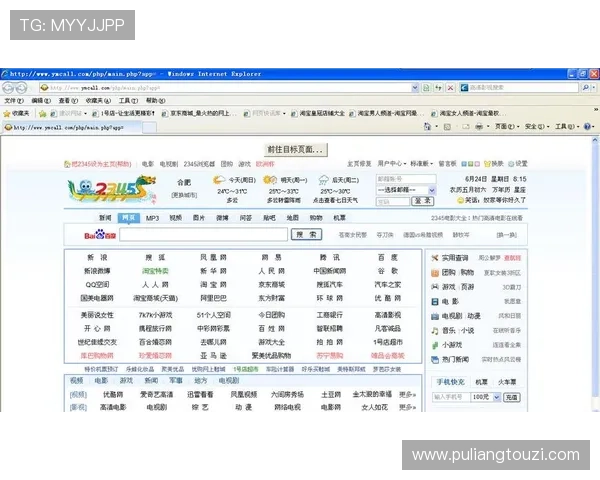Open the 1号店 favorites bar bookmark

point(123,113)
